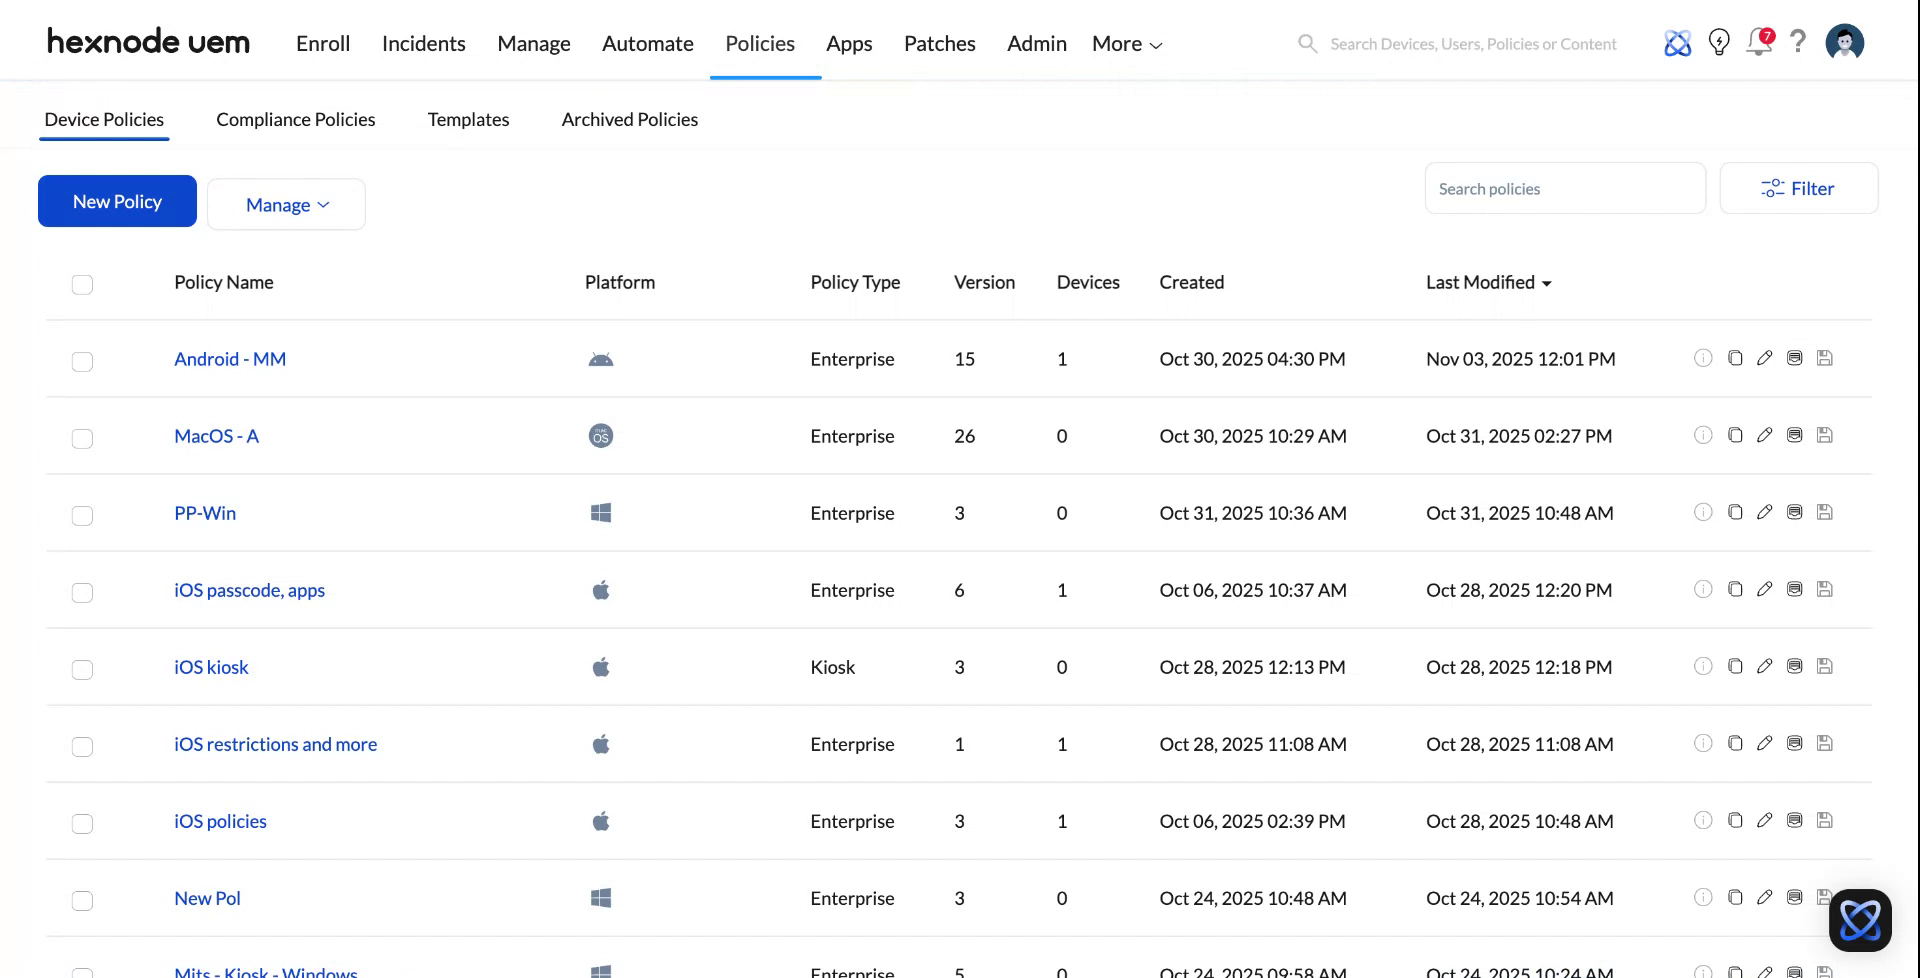Expand the Manage dropdown
This screenshot has height=978, width=1920.
coord(286,204)
